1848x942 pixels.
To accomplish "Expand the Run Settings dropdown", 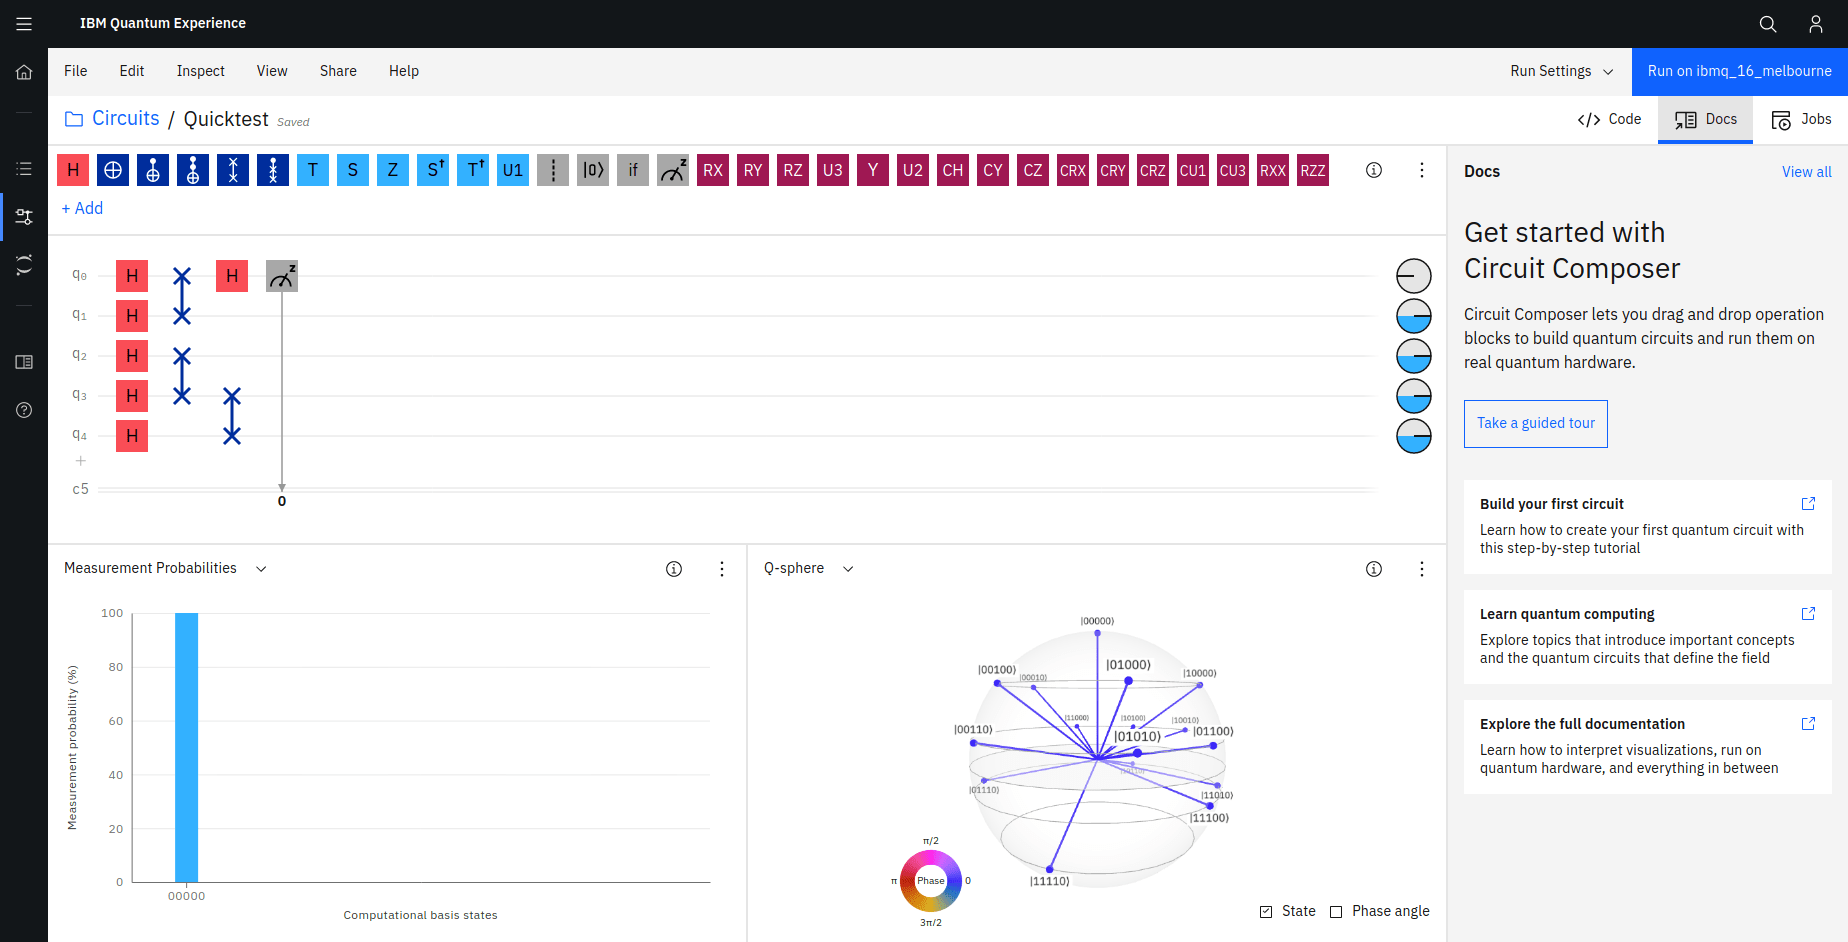I will tap(1561, 71).
